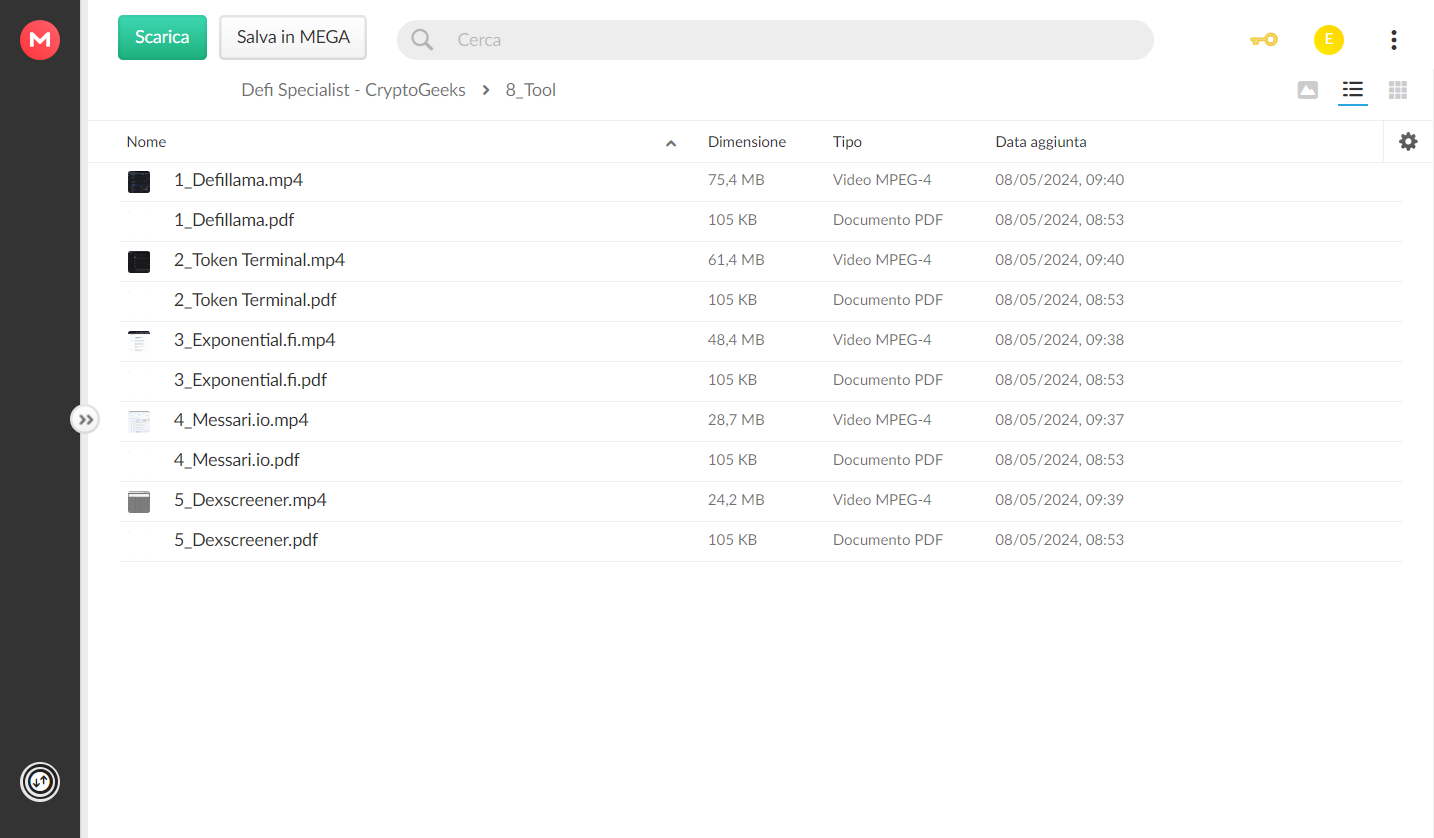Image resolution: width=1434 pixels, height=838 pixels.
Task: Click the MEGA logo icon
Action: (40, 40)
